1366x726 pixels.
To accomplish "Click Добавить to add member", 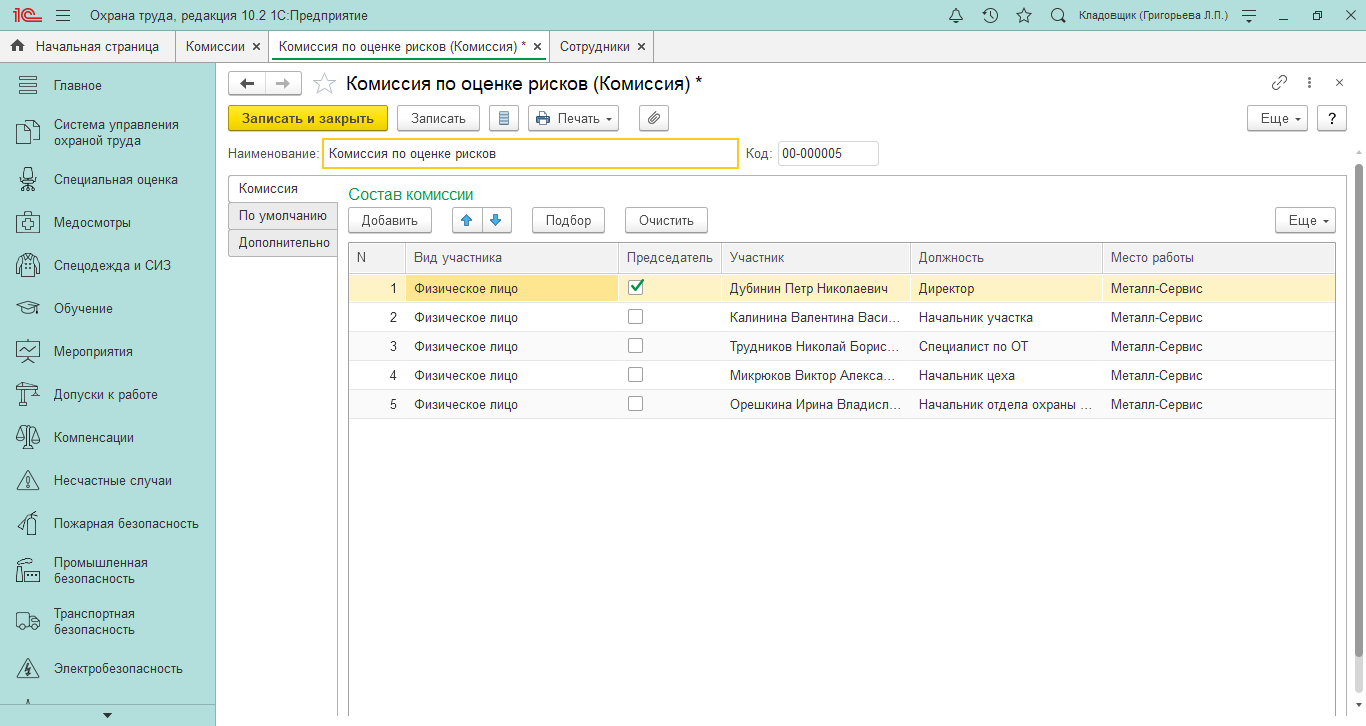I will click(390, 220).
